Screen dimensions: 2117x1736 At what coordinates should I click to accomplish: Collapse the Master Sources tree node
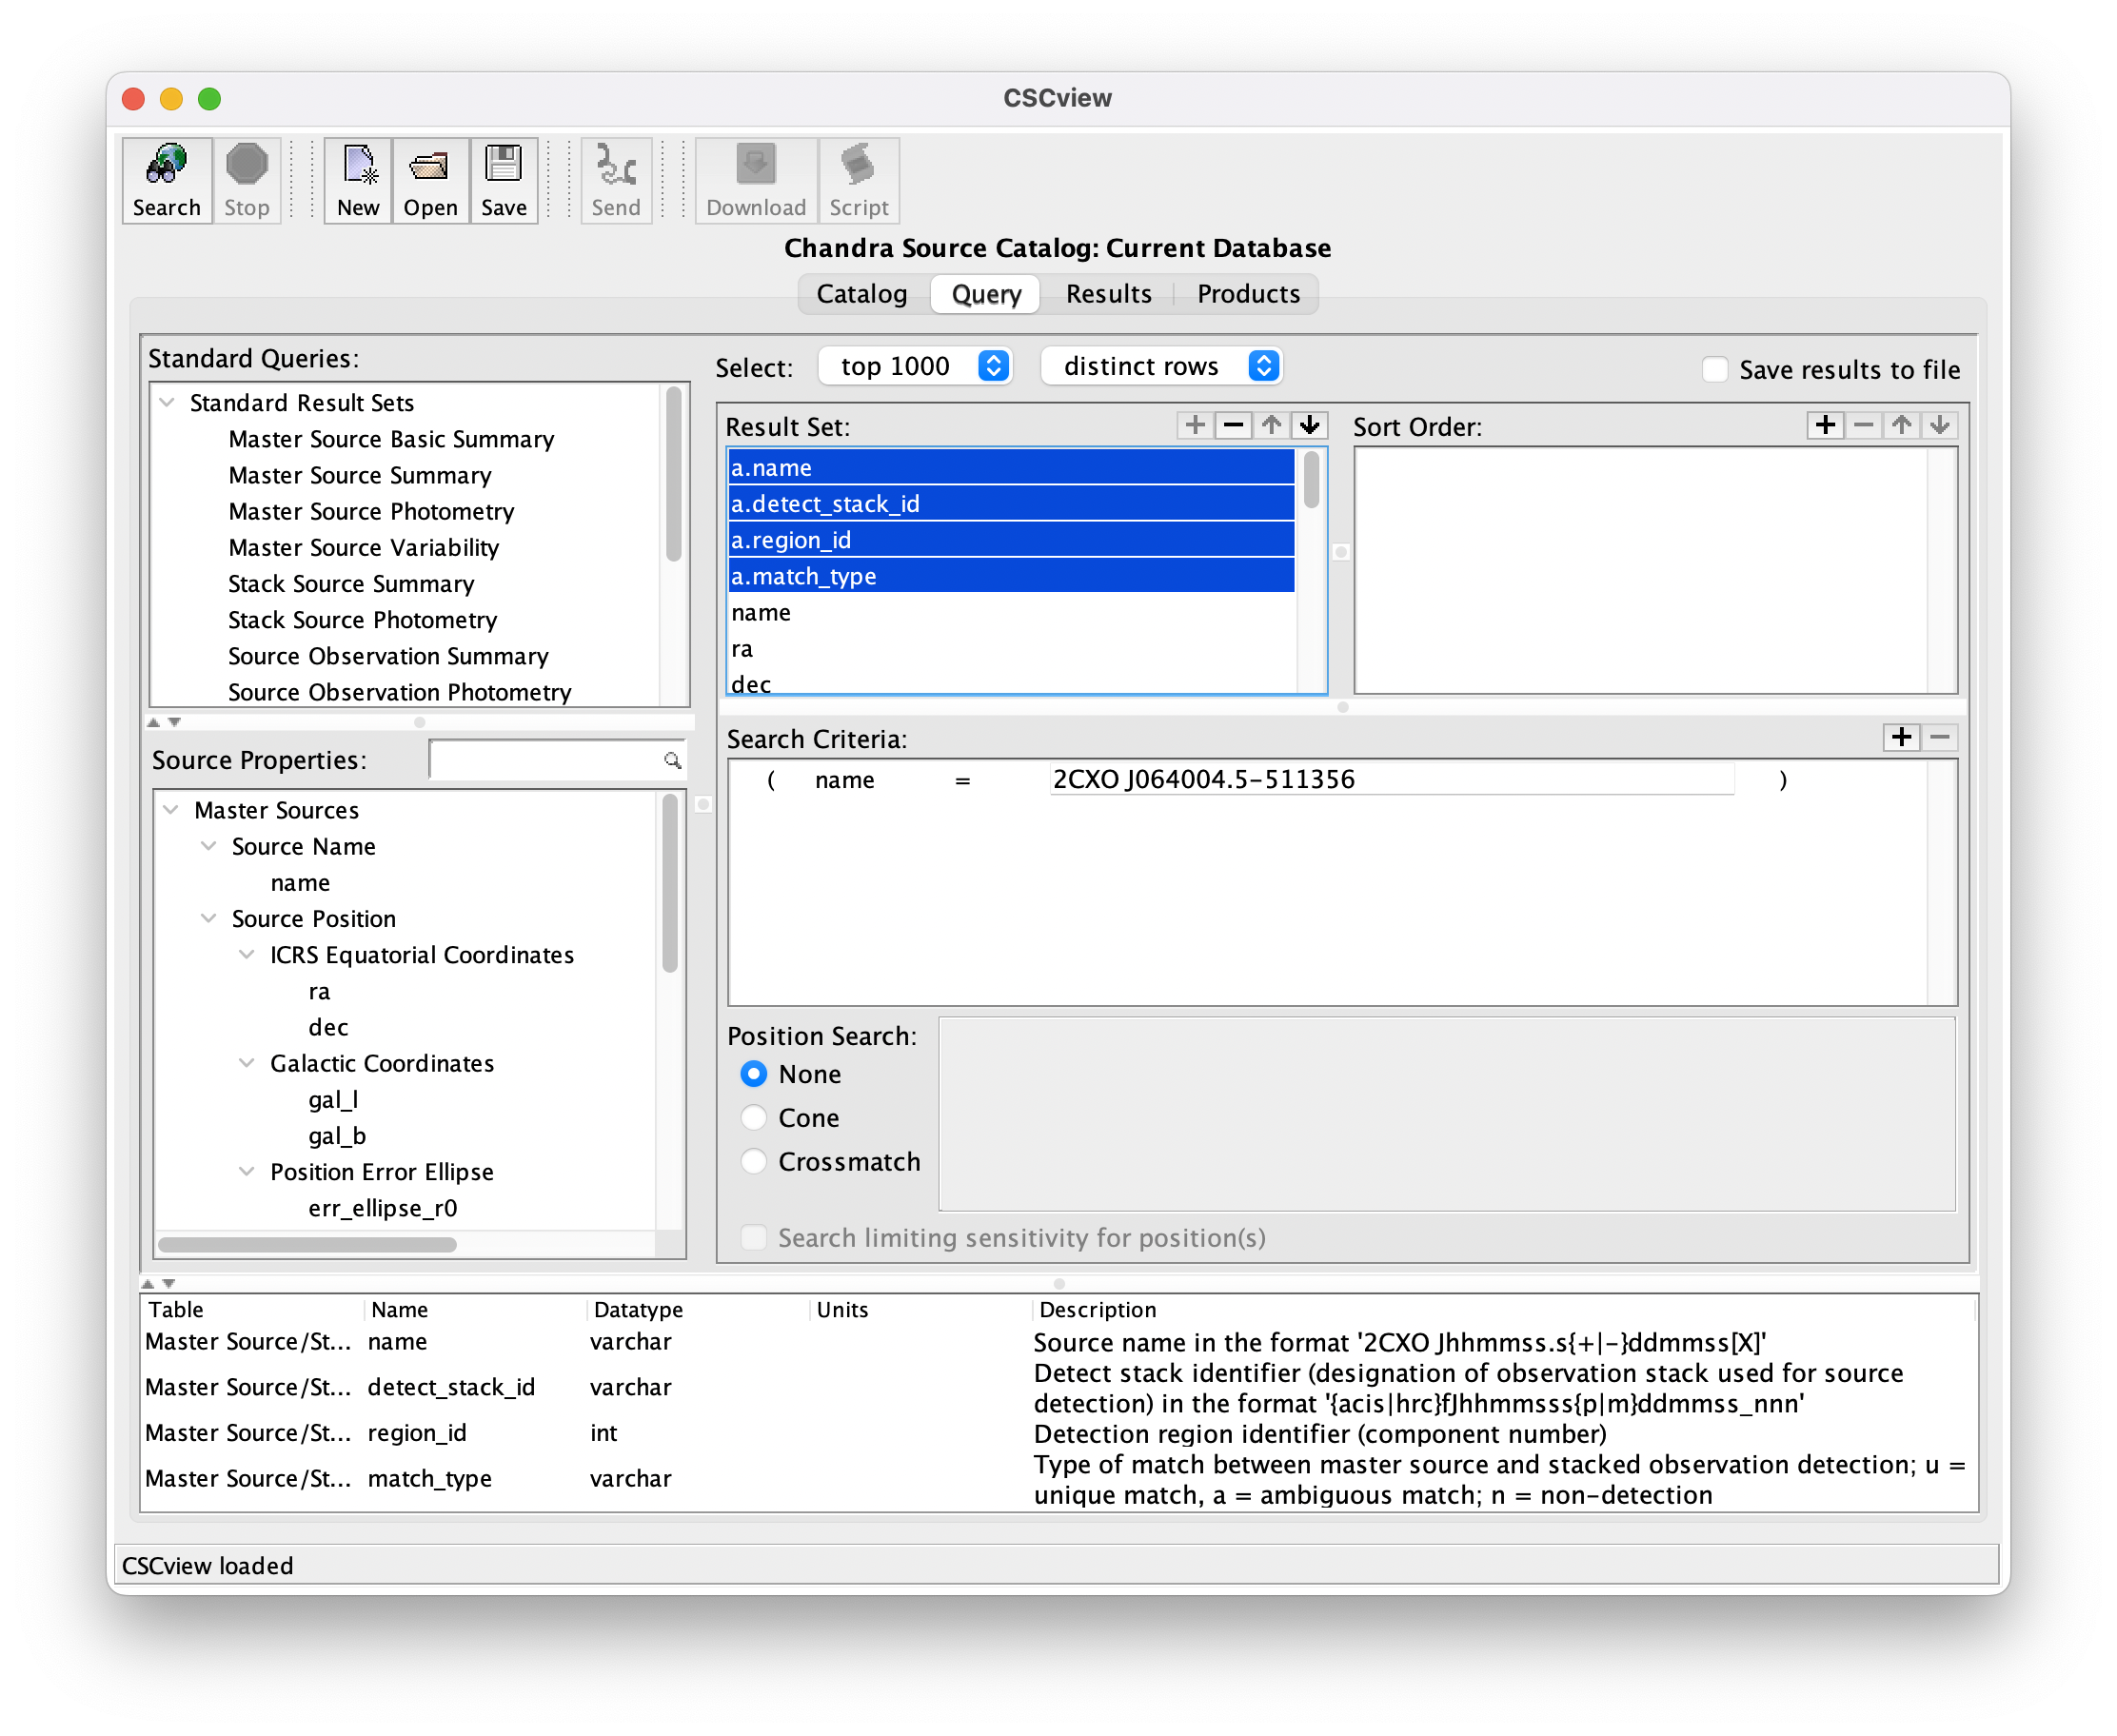tap(171, 809)
